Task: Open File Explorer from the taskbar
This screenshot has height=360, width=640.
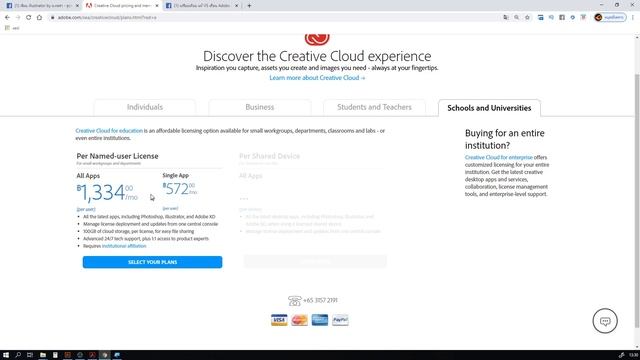Action: (42, 355)
